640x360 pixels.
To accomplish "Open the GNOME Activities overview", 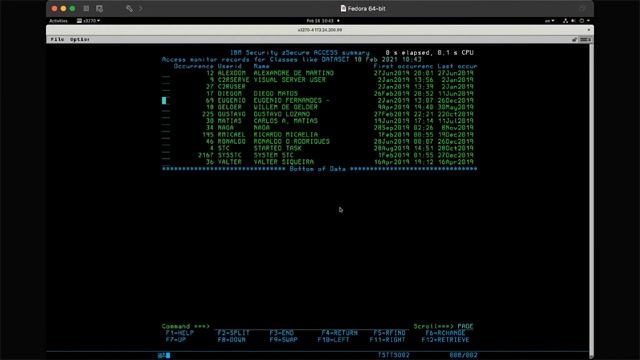I will [58, 21].
